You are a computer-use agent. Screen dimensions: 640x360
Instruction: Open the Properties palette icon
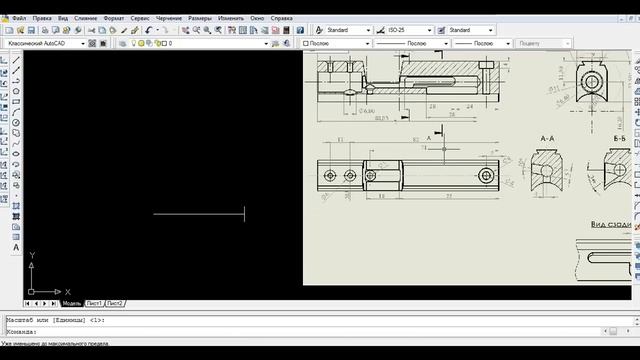(x=232, y=30)
